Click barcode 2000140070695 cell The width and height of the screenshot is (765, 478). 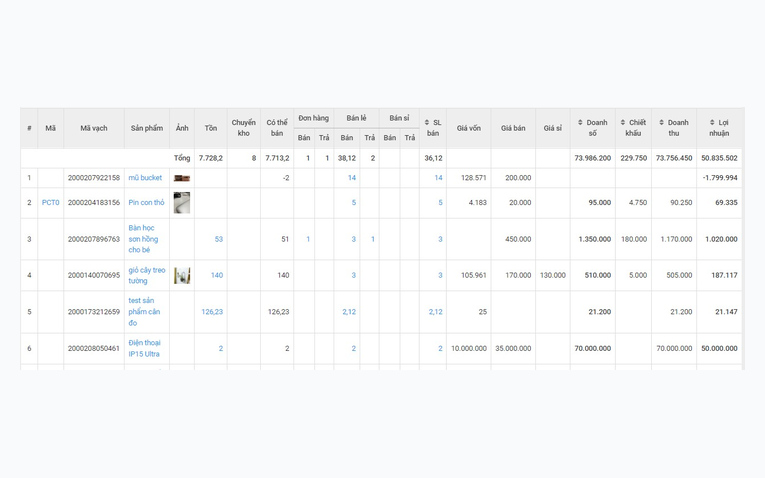[94, 275]
